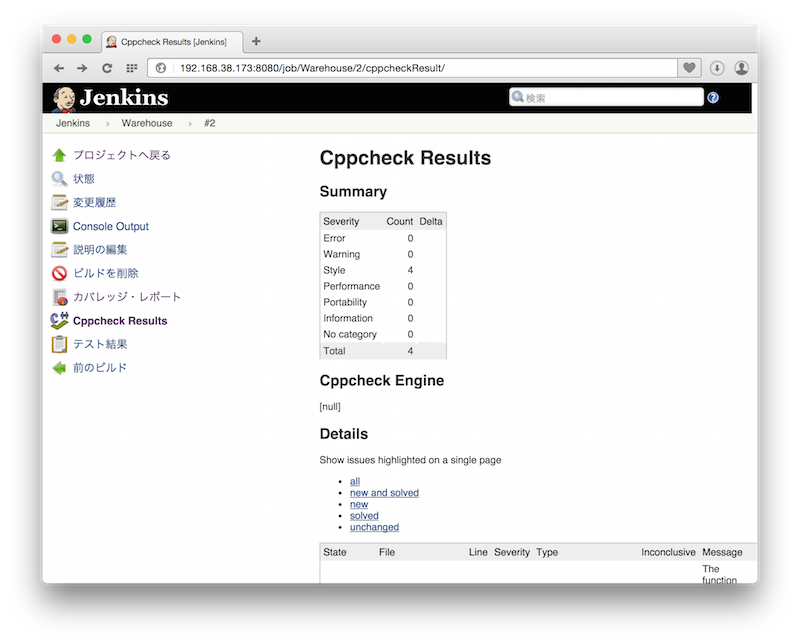Open the Console Output terminal icon
Screen dimensions: 800x644
[59, 226]
